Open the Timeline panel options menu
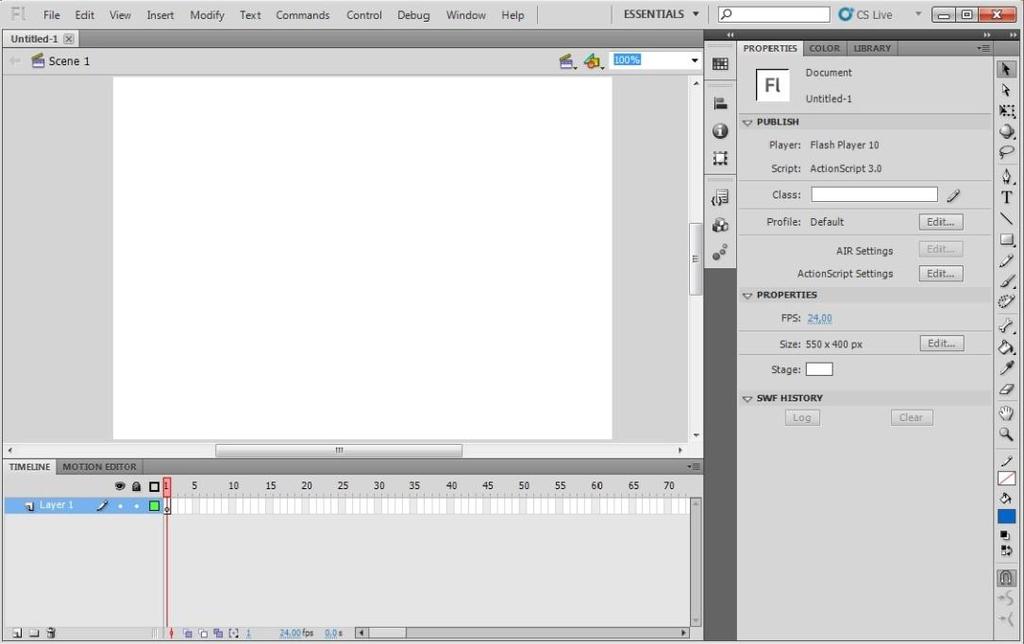Image resolution: width=1024 pixels, height=644 pixels. (694, 466)
